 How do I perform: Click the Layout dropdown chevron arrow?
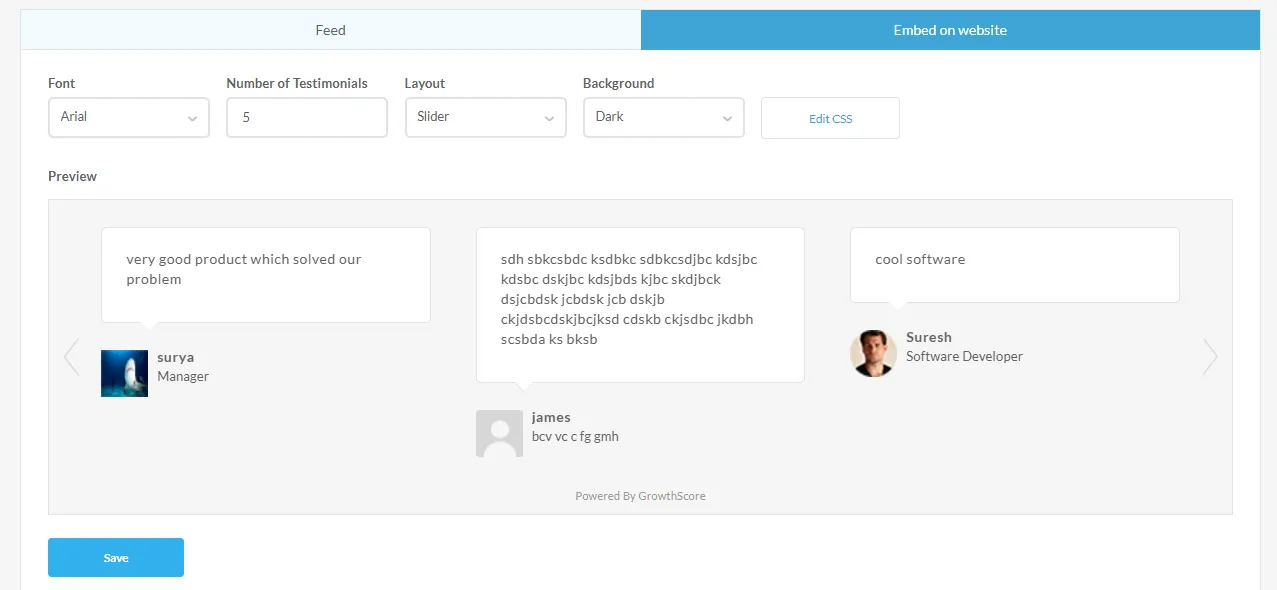[549, 119]
